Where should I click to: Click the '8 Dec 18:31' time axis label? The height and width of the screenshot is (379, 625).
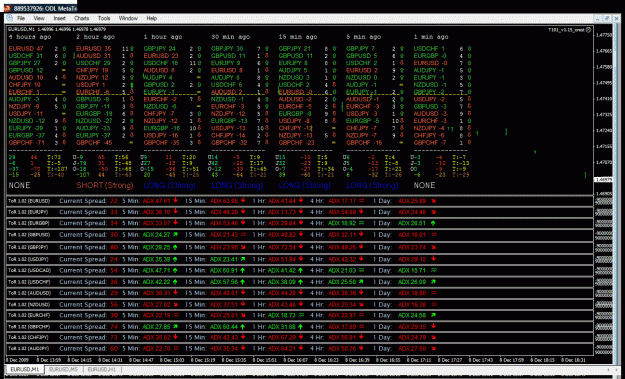pos(573,360)
